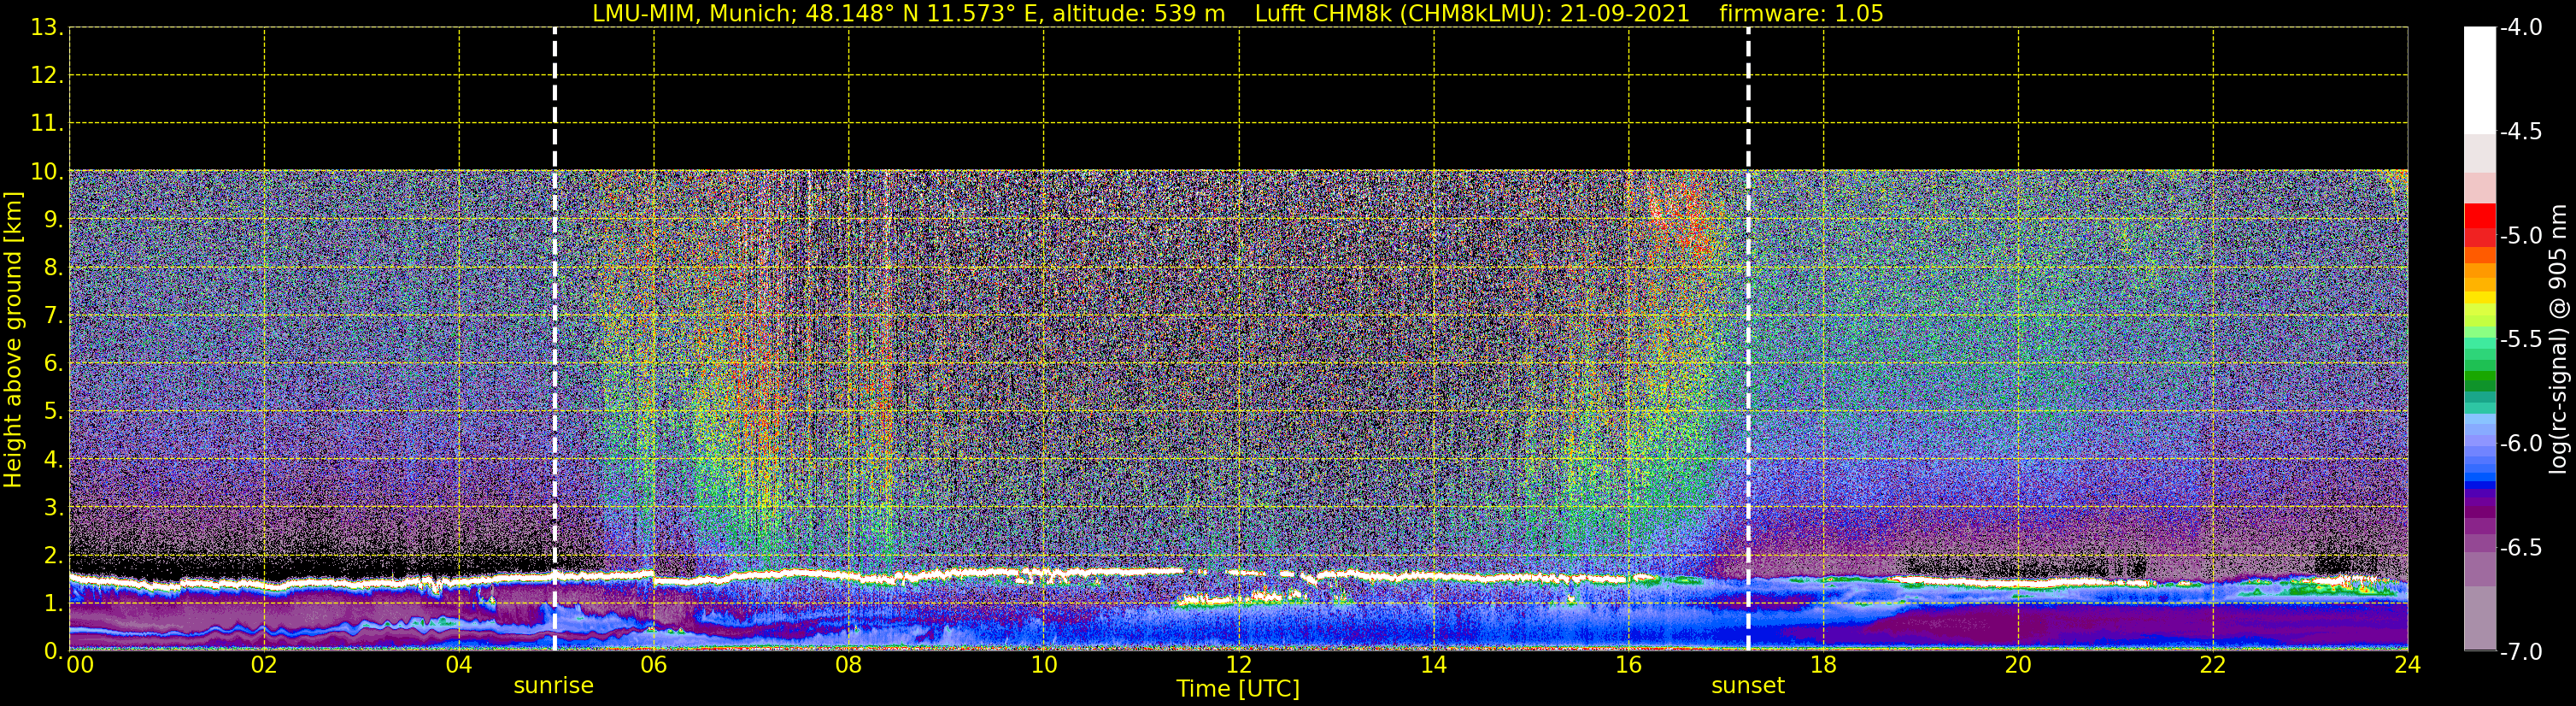2576x706 pixels.
Task: Click the time axis tick '12'
Action: click(1239, 665)
